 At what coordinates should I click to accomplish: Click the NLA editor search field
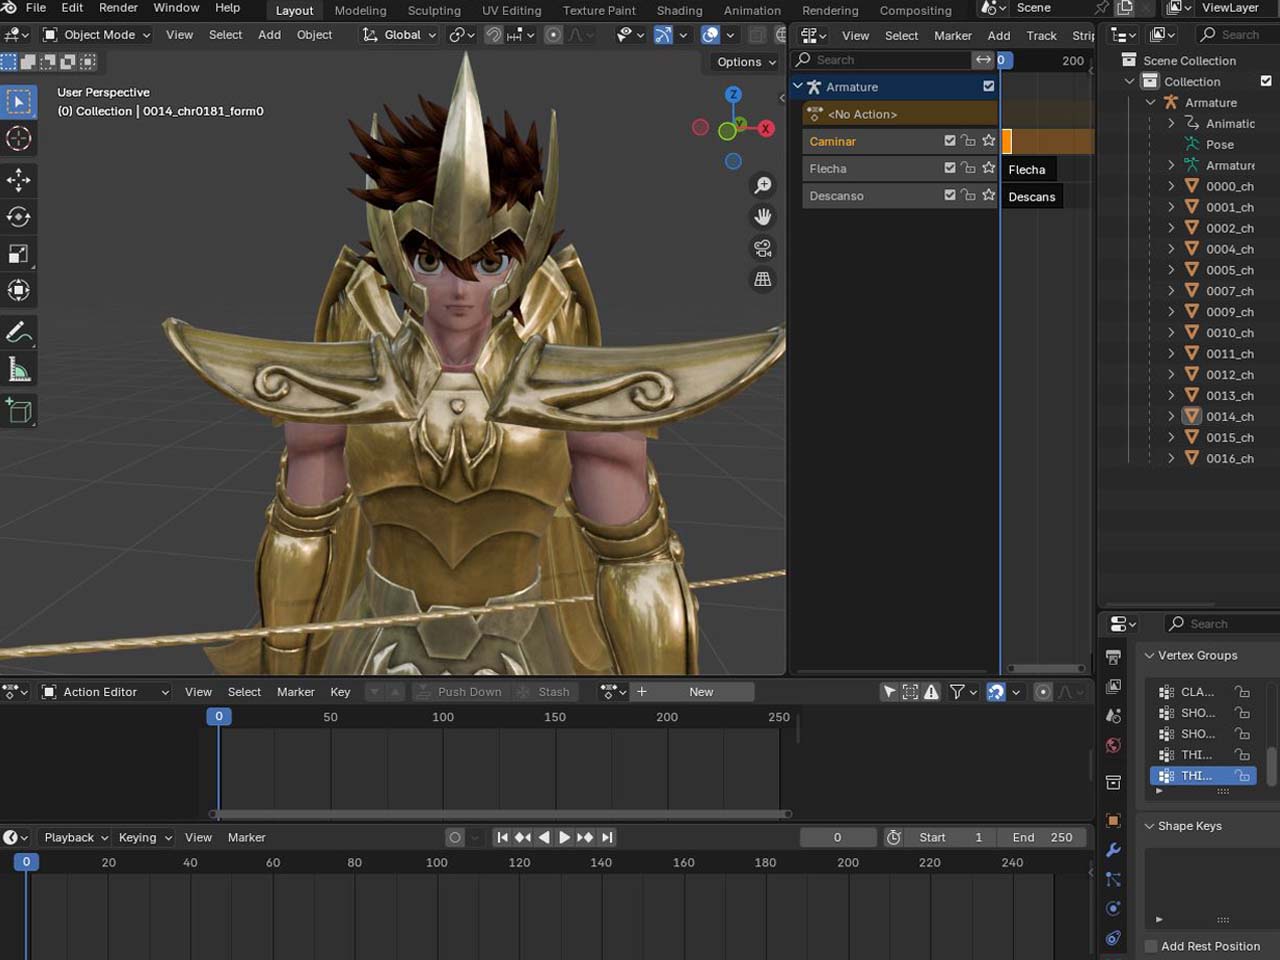880,60
